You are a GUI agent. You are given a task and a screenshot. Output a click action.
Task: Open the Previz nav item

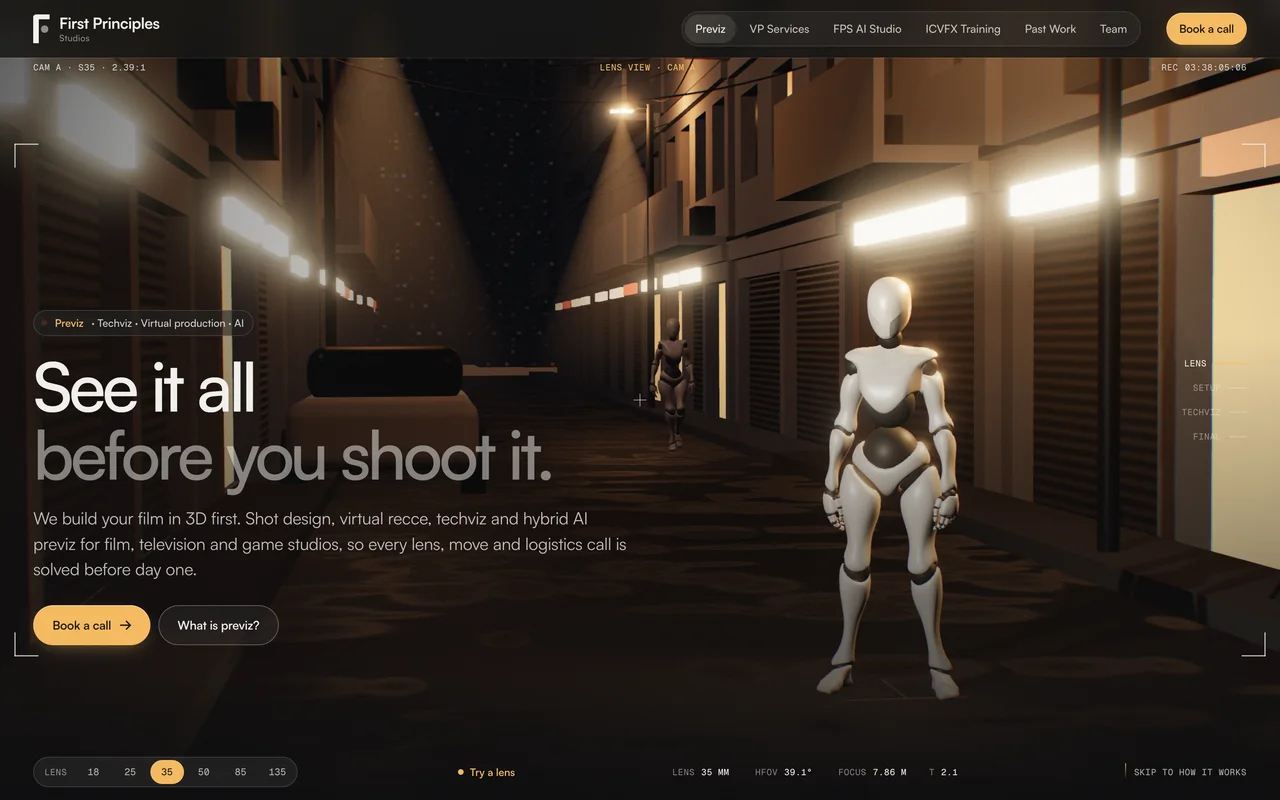click(x=710, y=29)
